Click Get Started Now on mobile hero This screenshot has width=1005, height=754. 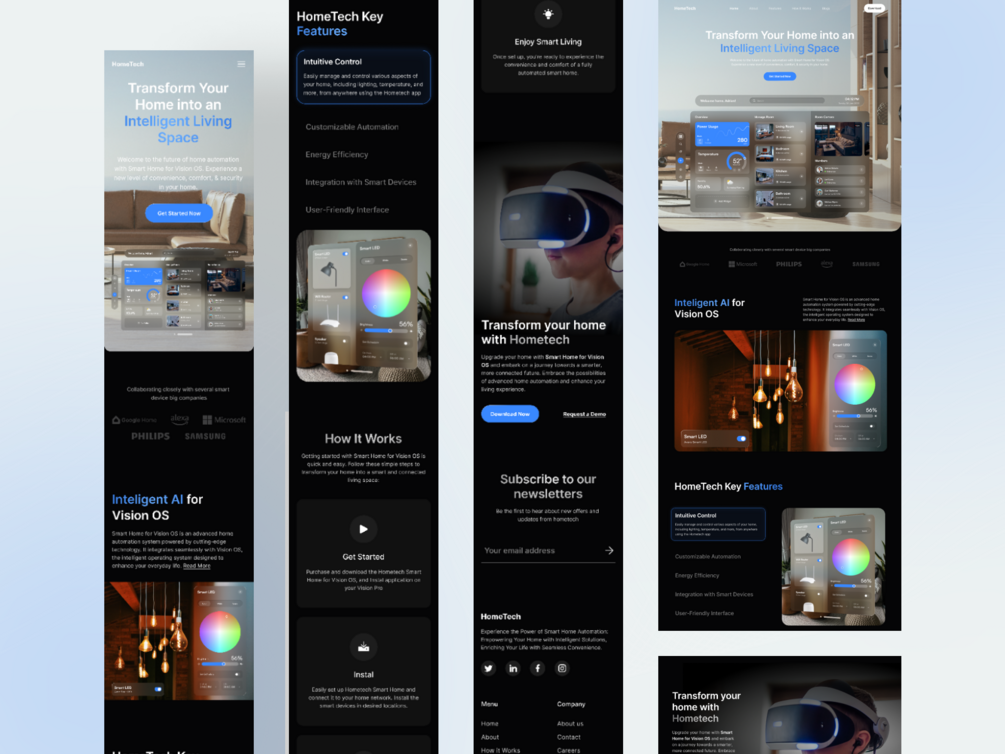[179, 213]
